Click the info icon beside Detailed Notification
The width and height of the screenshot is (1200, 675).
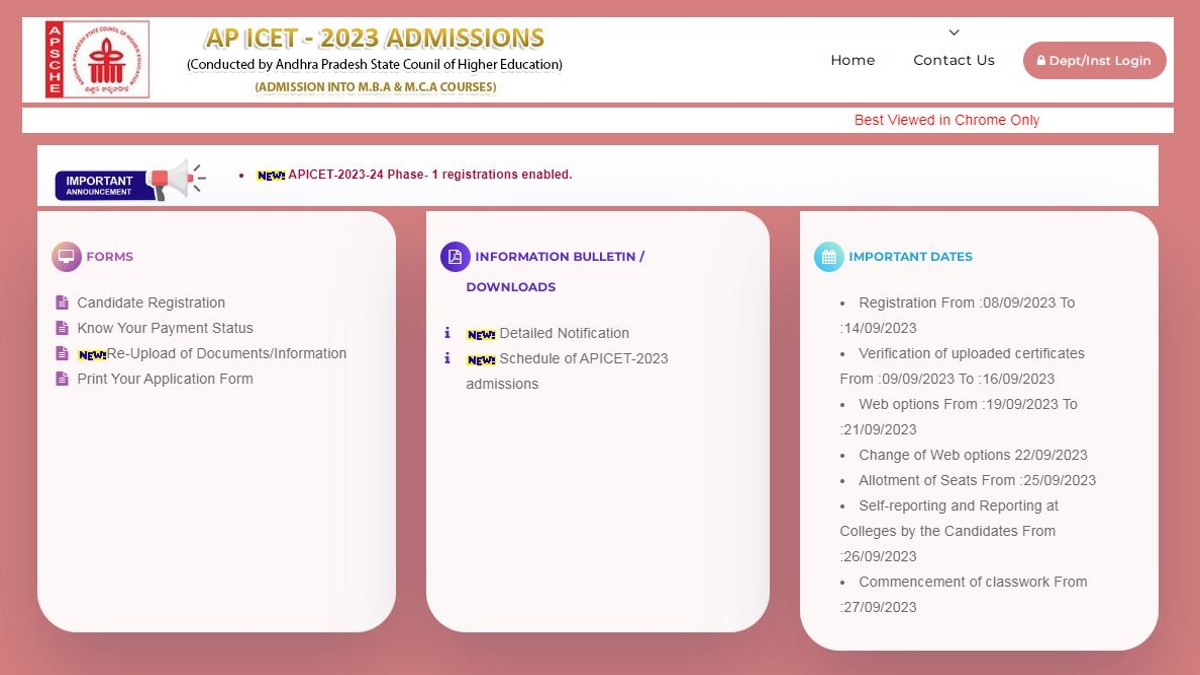(447, 333)
